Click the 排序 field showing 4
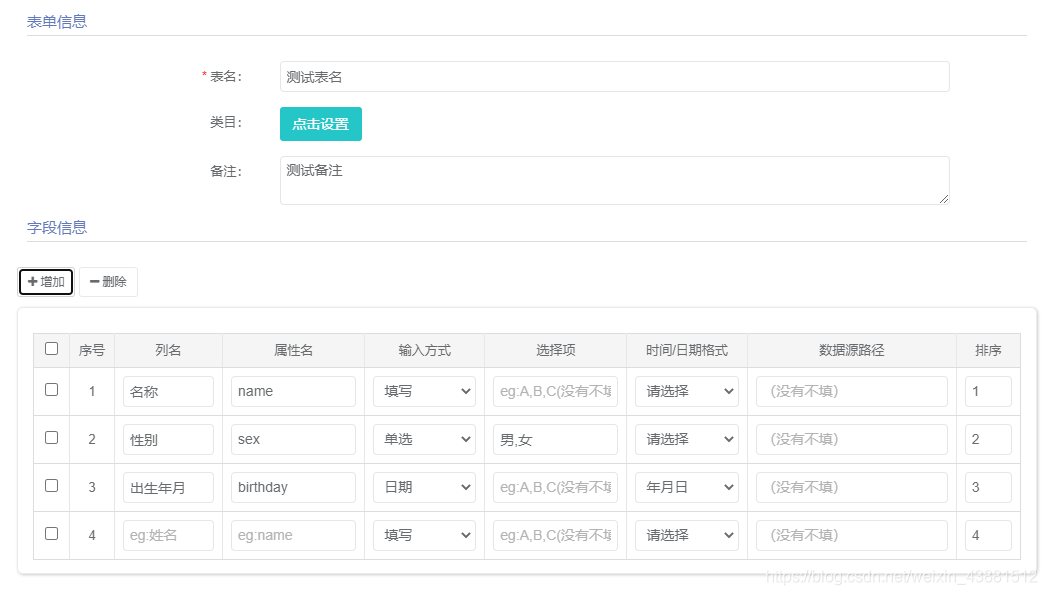1047x595 pixels. point(988,535)
